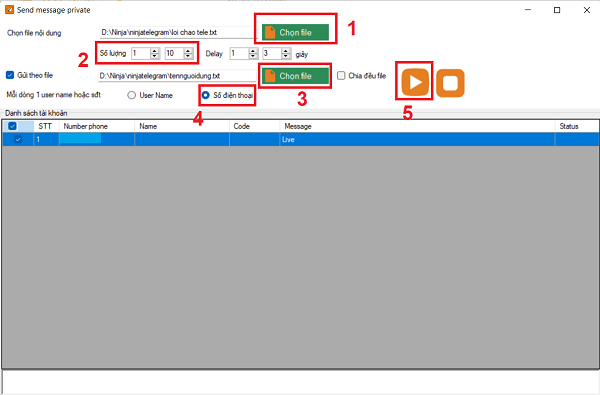The width and height of the screenshot is (600, 395).
Task: Click the first Delay number field
Action: pyautogui.click(x=239, y=54)
